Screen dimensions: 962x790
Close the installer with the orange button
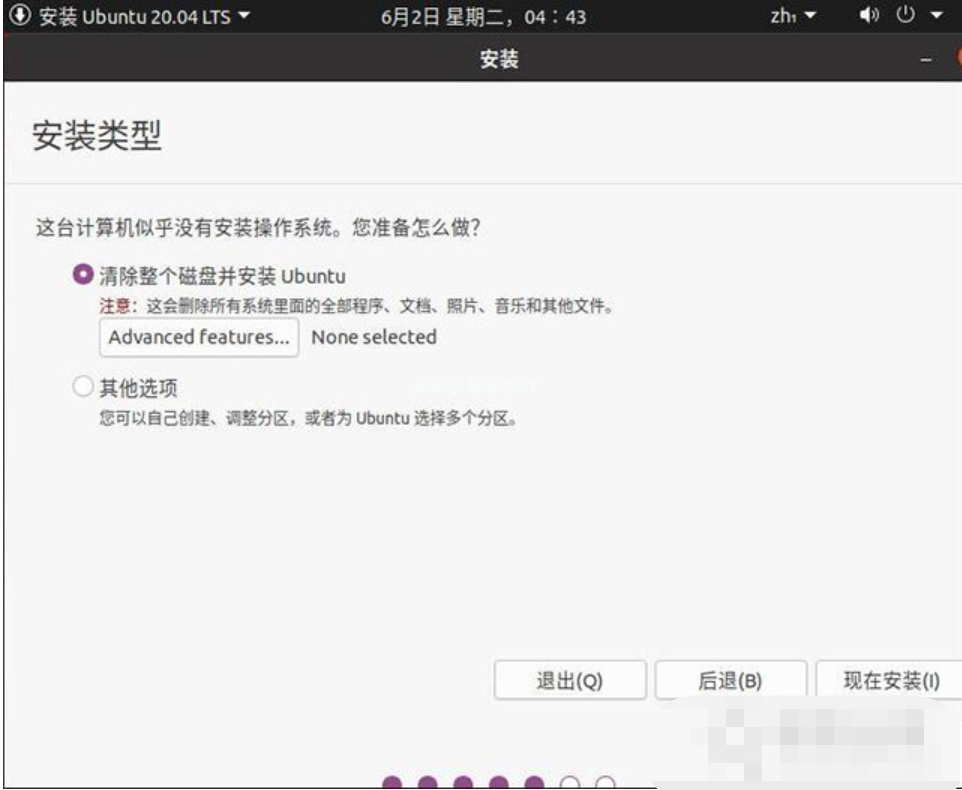click(x=957, y=60)
